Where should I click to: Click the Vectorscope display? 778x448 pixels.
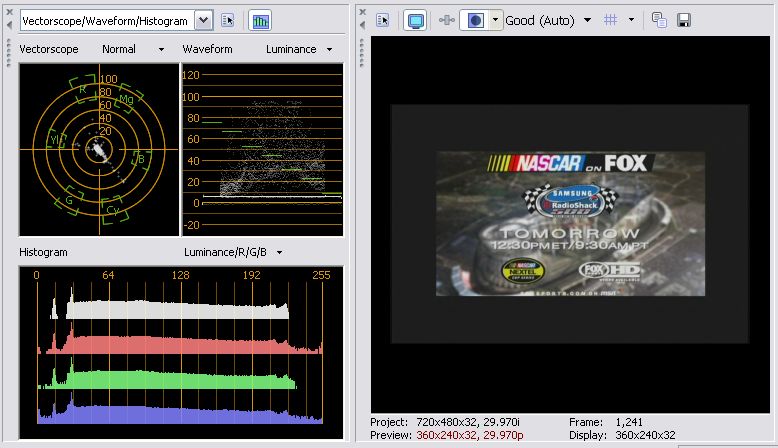coord(99,149)
